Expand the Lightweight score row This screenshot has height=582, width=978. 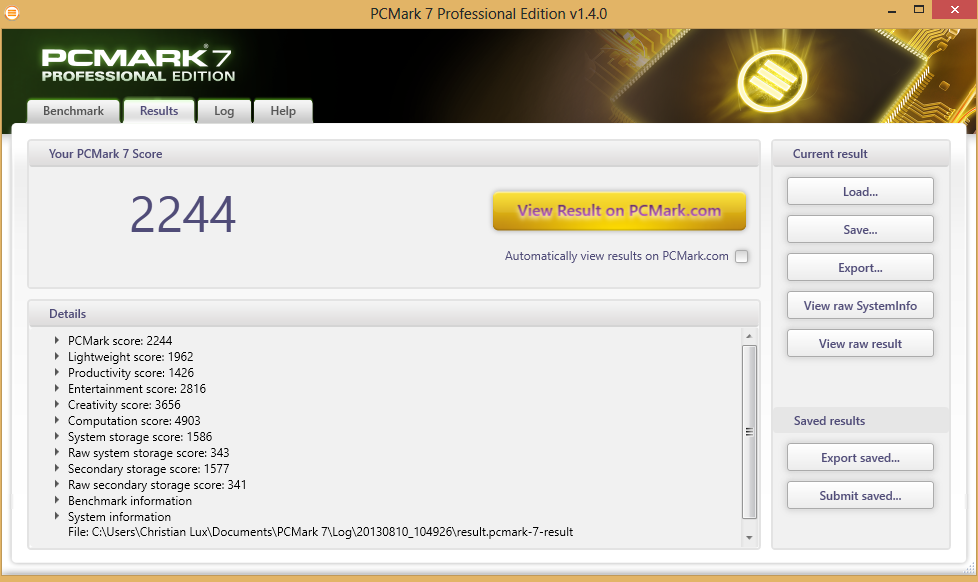click(x=57, y=356)
